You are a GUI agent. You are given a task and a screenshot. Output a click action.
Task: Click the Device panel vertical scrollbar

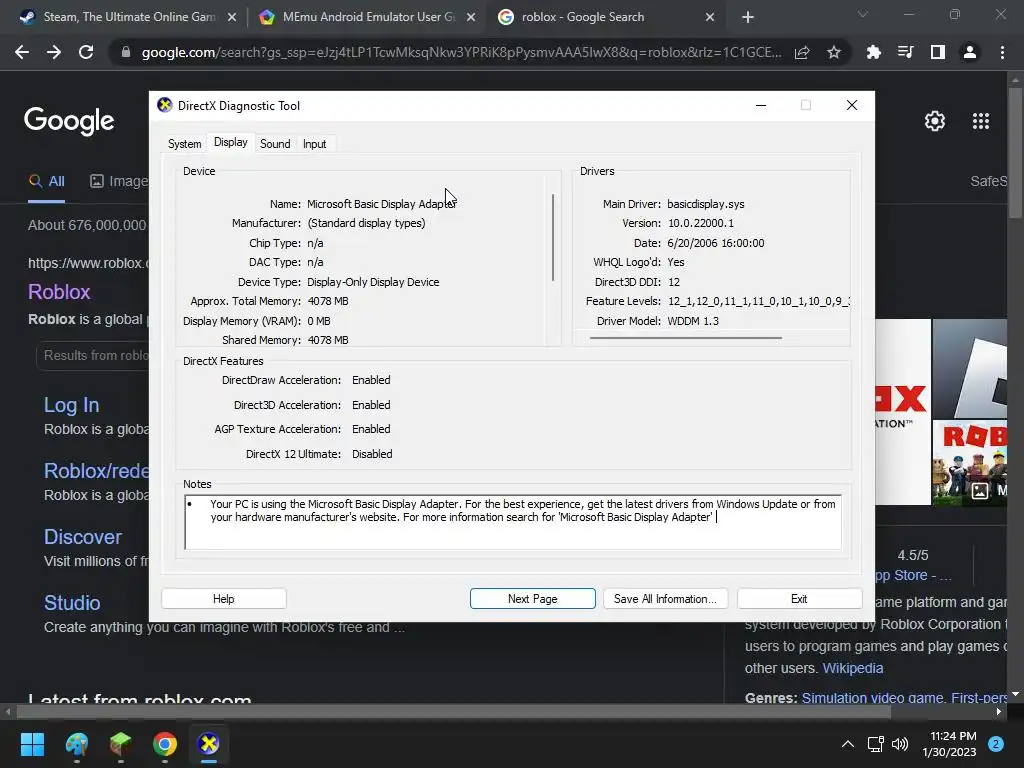(x=553, y=237)
